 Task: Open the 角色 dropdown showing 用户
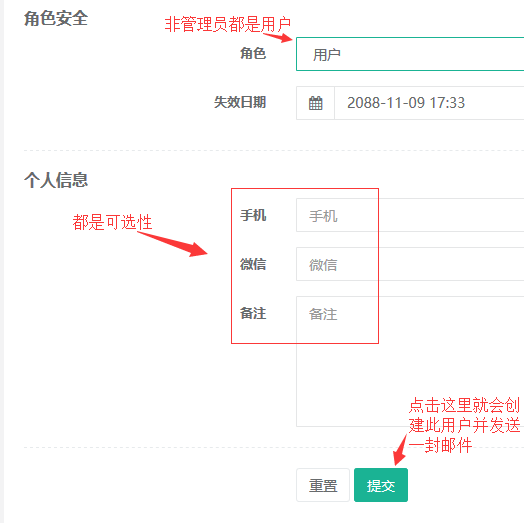click(x=410, y=54)
